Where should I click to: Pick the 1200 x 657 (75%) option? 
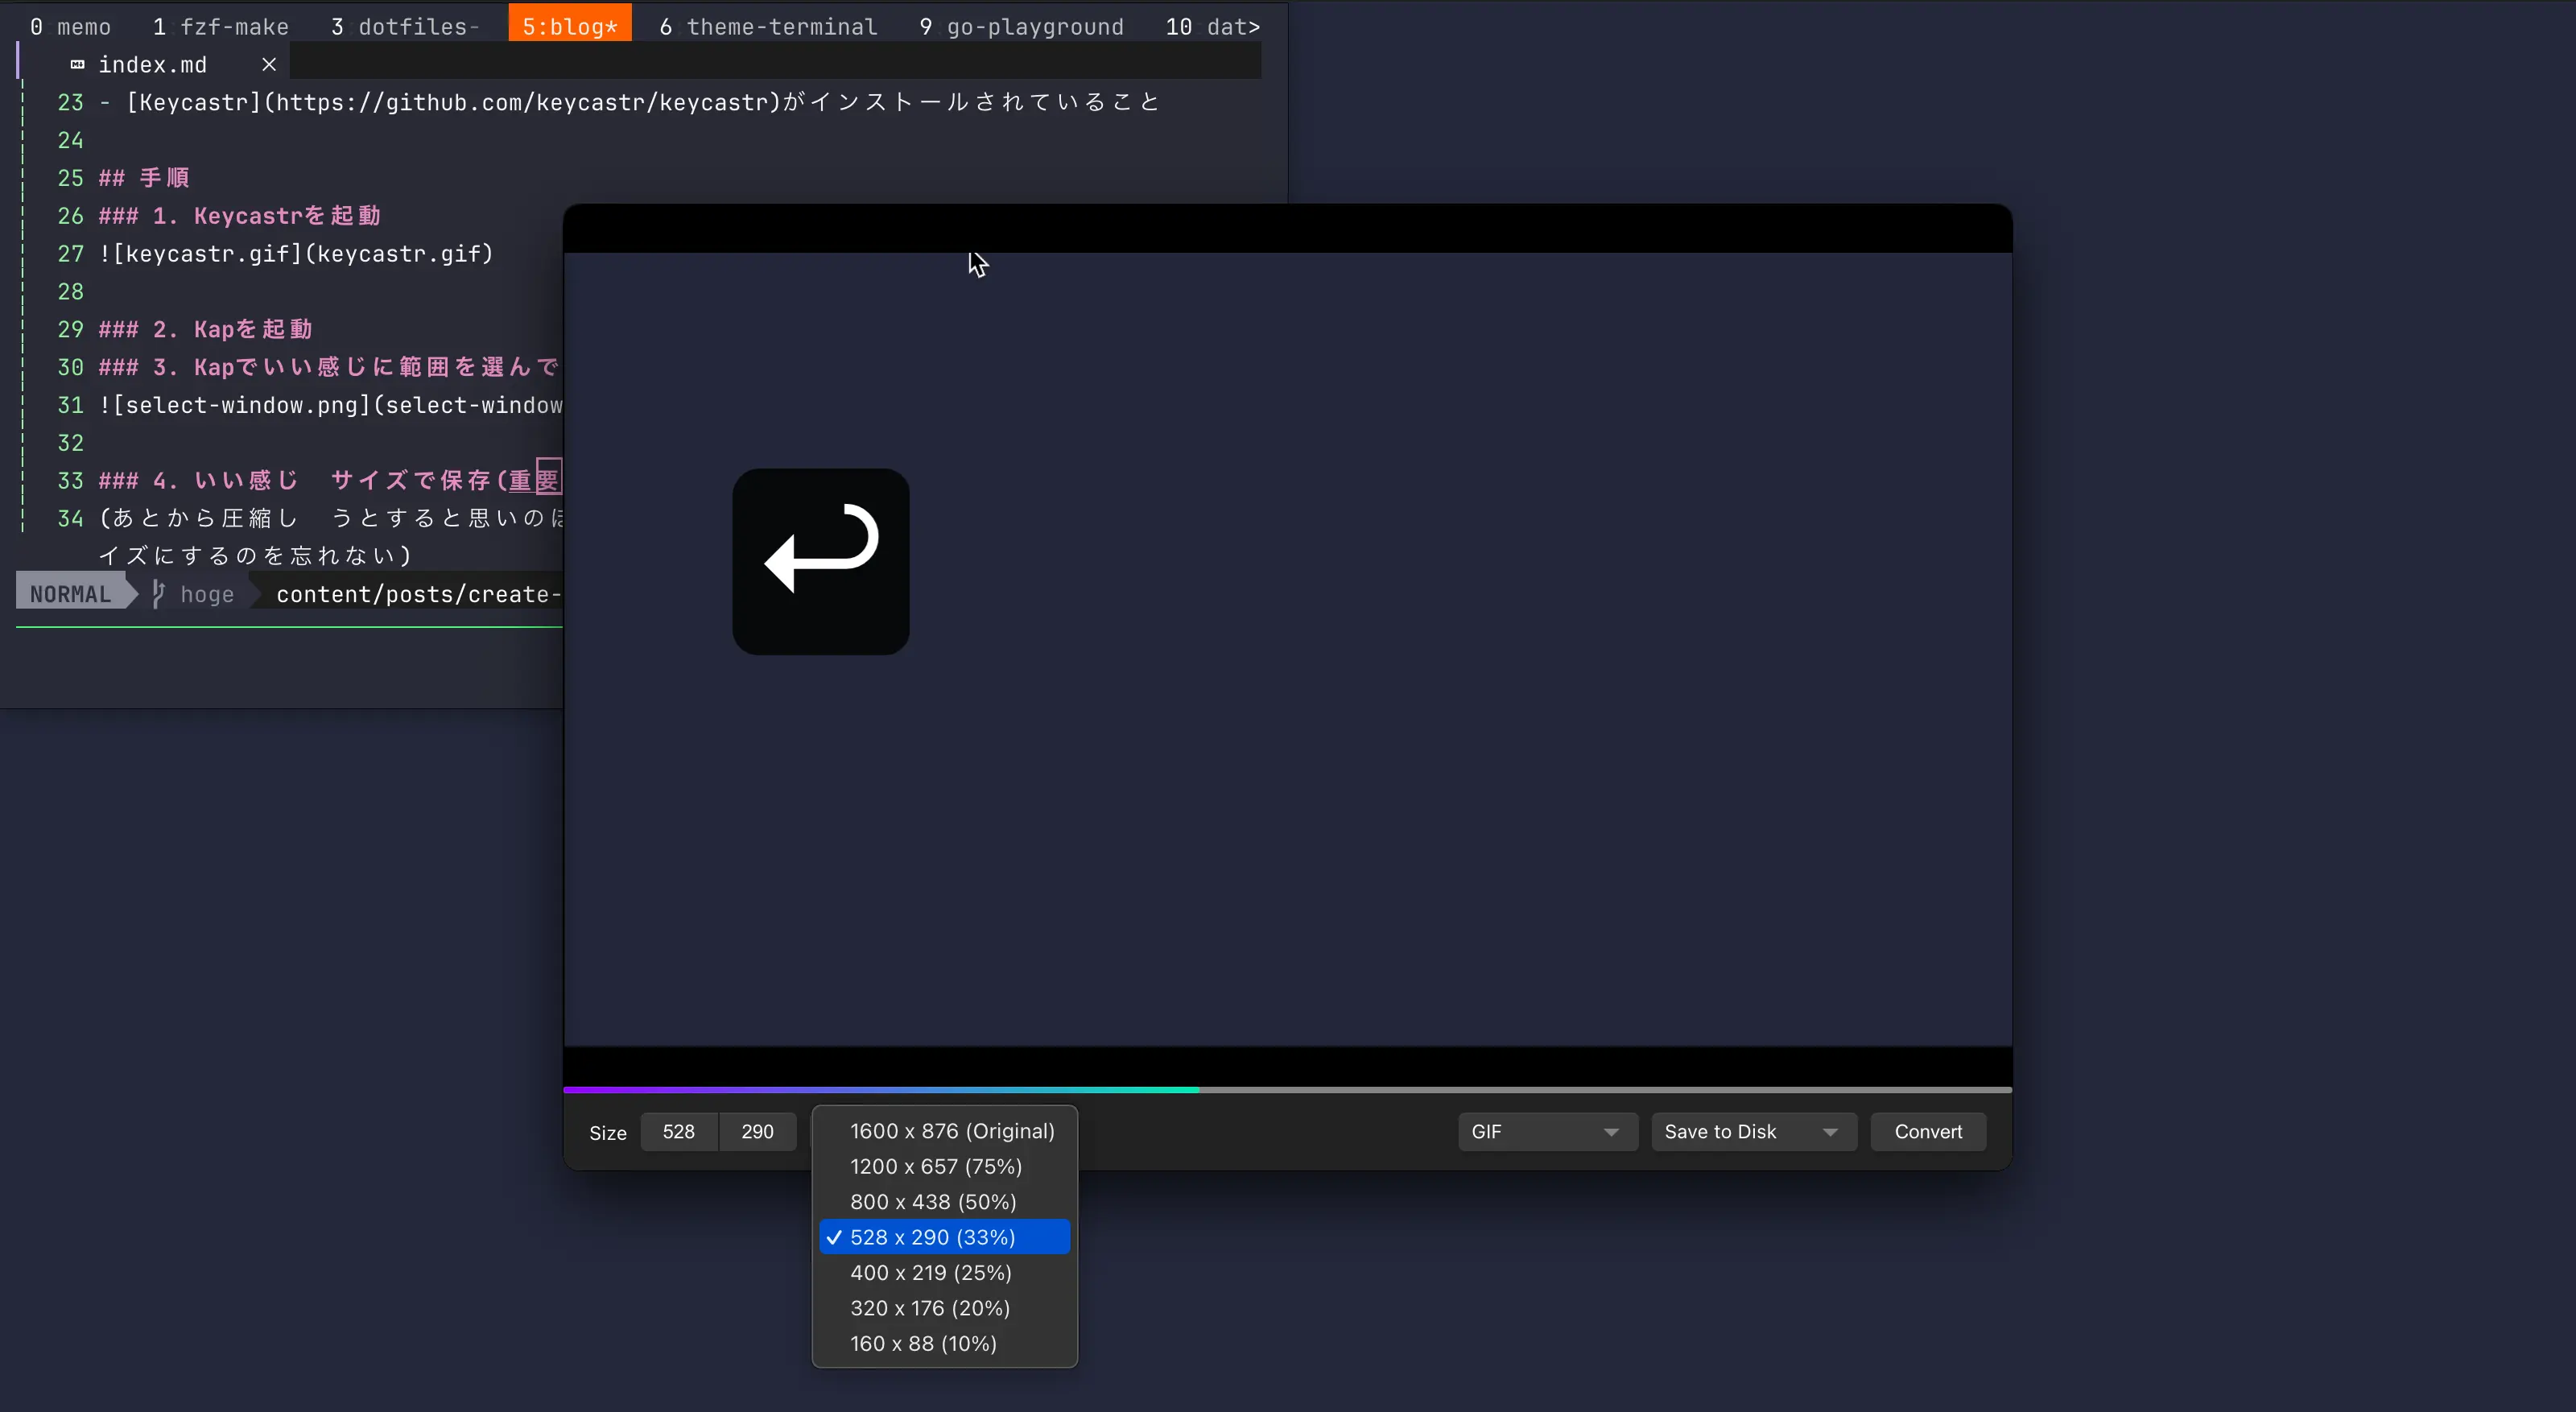(935, 1166)
